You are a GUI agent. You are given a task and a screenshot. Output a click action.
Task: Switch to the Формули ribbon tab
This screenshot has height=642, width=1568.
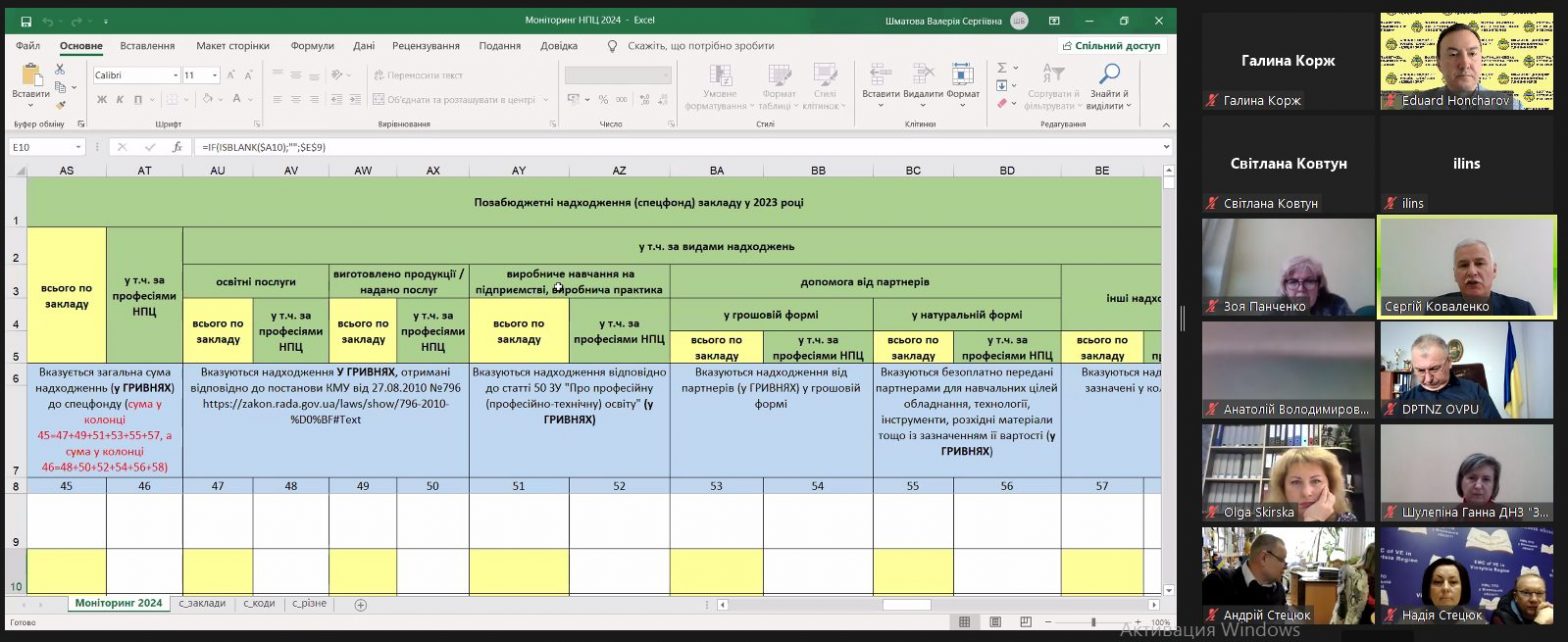pos(312,46)
